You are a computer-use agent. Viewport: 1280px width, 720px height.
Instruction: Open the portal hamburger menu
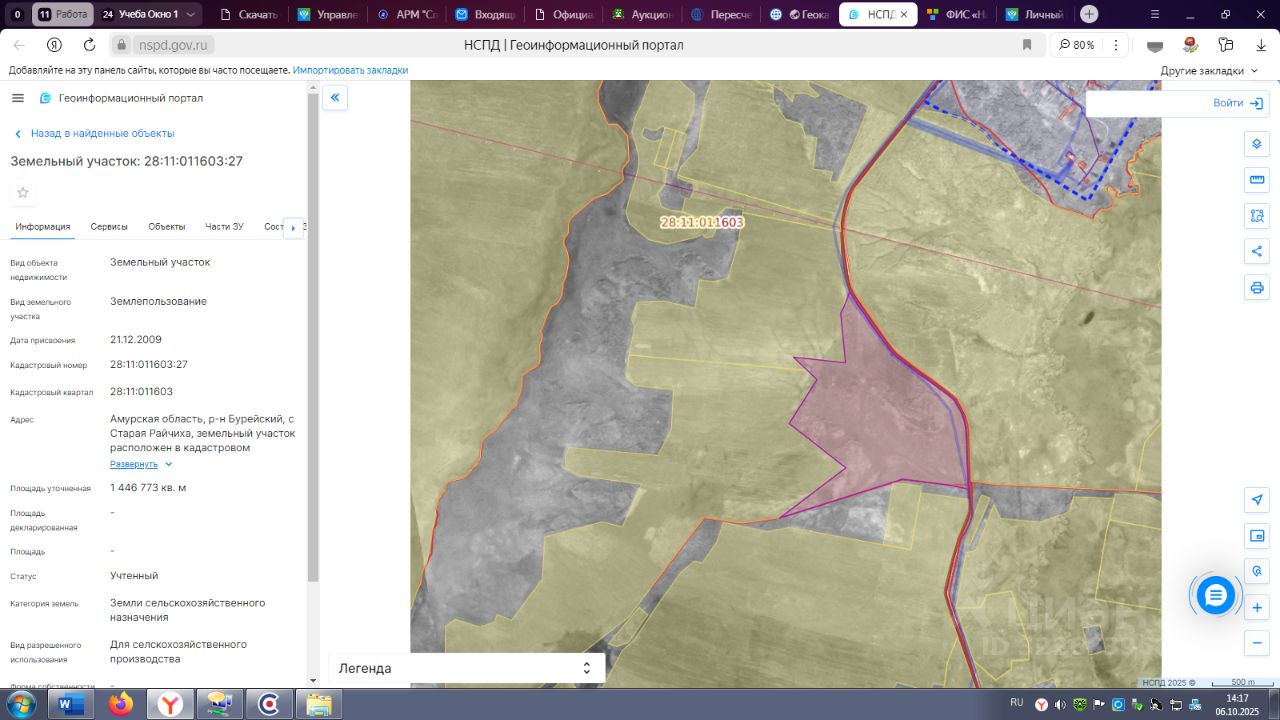[18, 98]
